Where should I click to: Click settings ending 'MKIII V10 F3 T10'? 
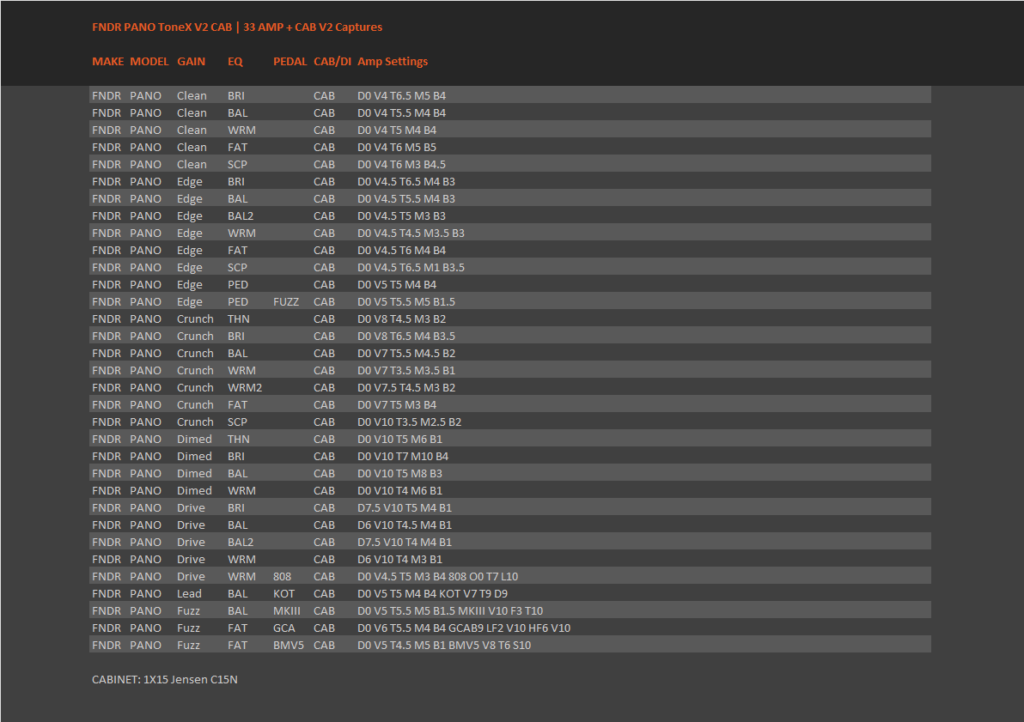click(x=450, y=612)
